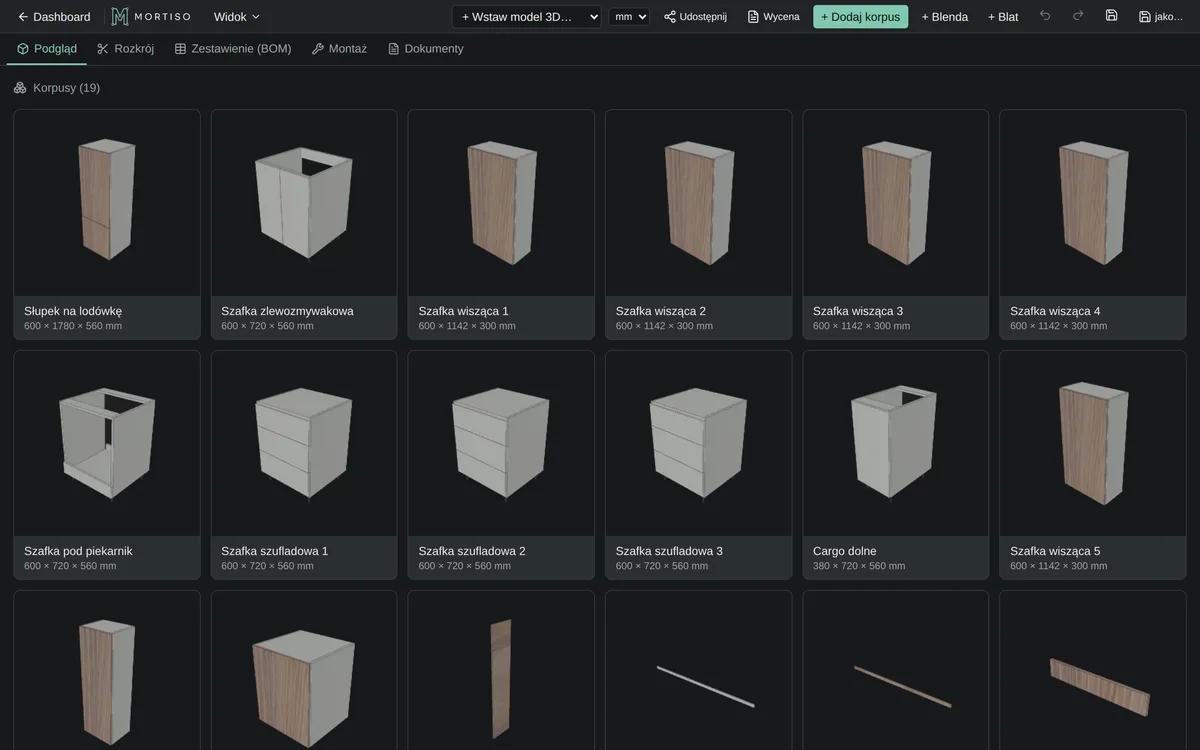Select the Szafka wisząca 1 preview
1200x750 pixels.
point(501,203)
